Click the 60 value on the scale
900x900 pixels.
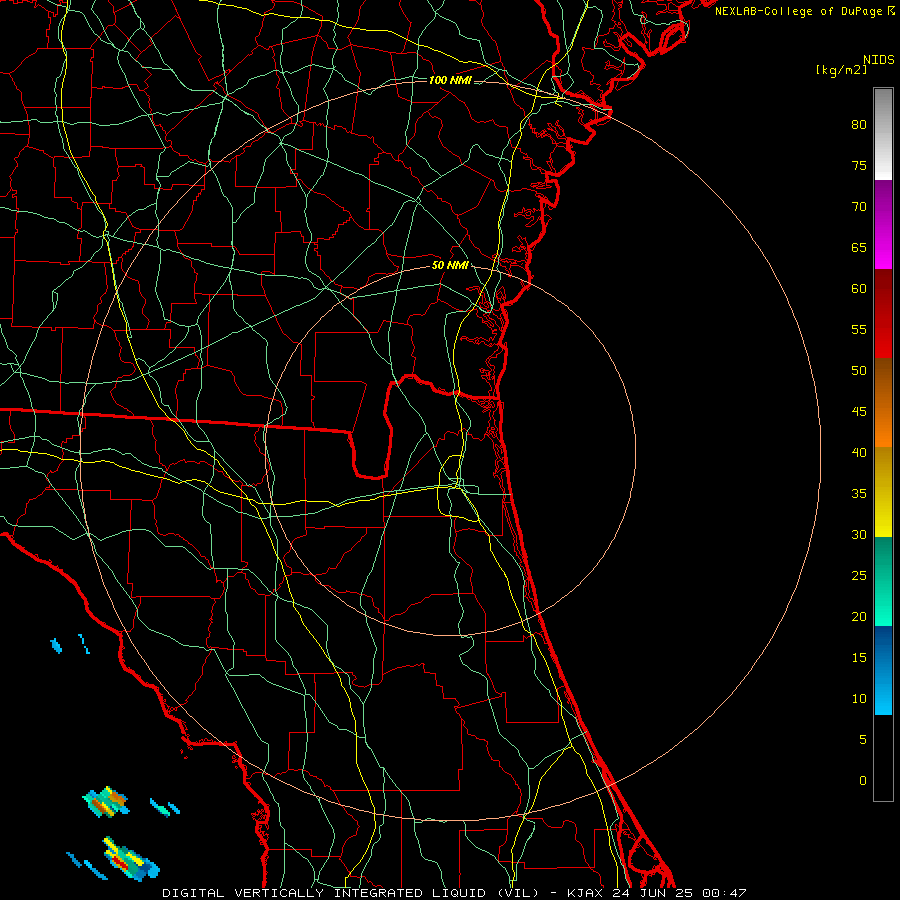859,289
